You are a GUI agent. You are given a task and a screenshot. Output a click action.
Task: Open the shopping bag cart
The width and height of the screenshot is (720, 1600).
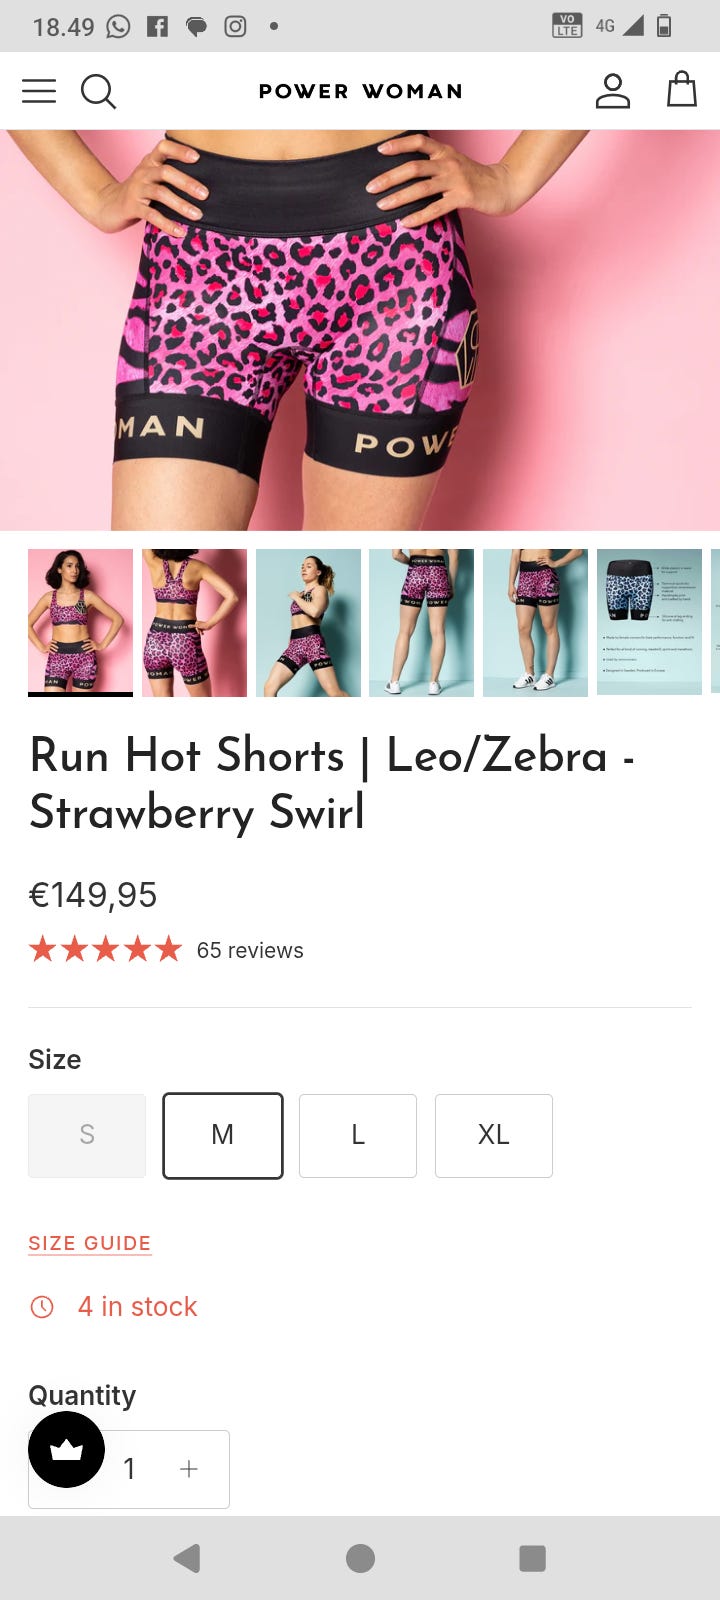pos(682,89)
